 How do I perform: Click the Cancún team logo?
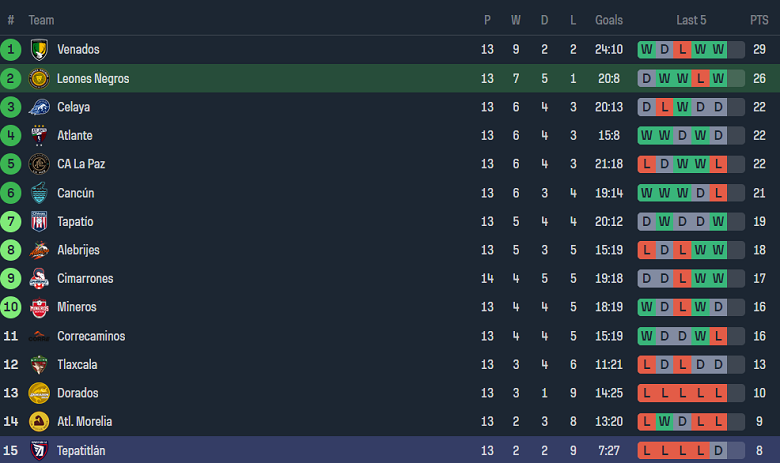[x=39, y=193]
